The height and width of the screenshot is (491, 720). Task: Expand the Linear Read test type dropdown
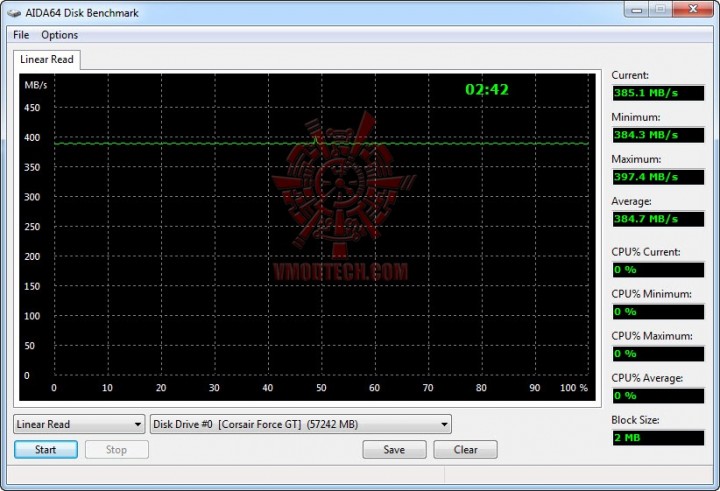tap(79, 424)
